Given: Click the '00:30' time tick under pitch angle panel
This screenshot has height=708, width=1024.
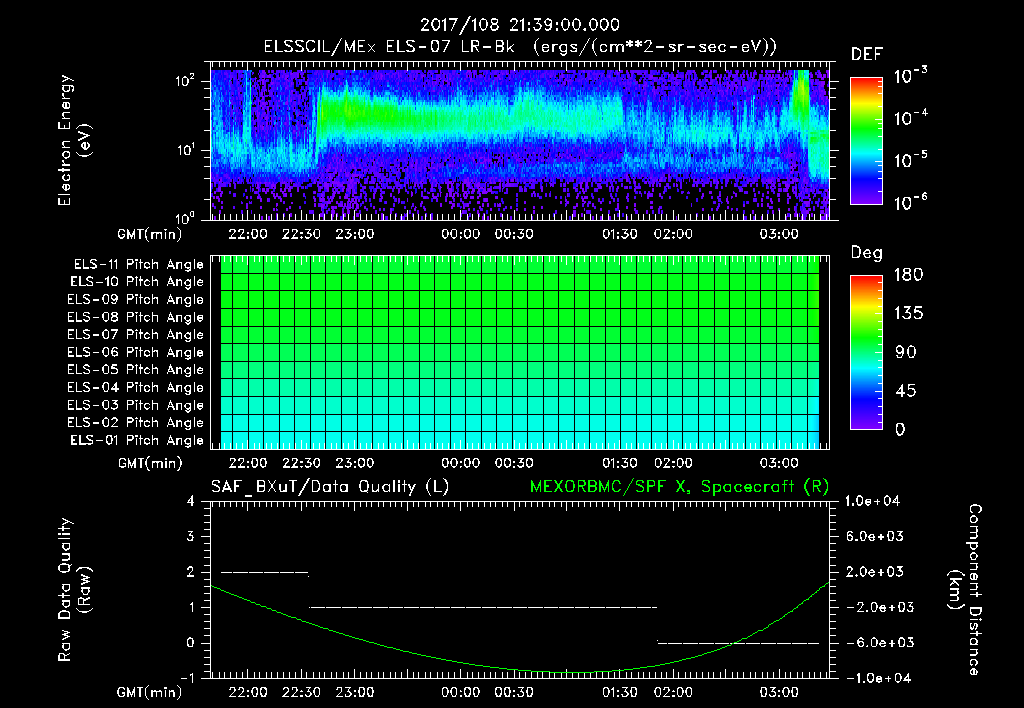Looking at the screenshot, I should (514, 463).
